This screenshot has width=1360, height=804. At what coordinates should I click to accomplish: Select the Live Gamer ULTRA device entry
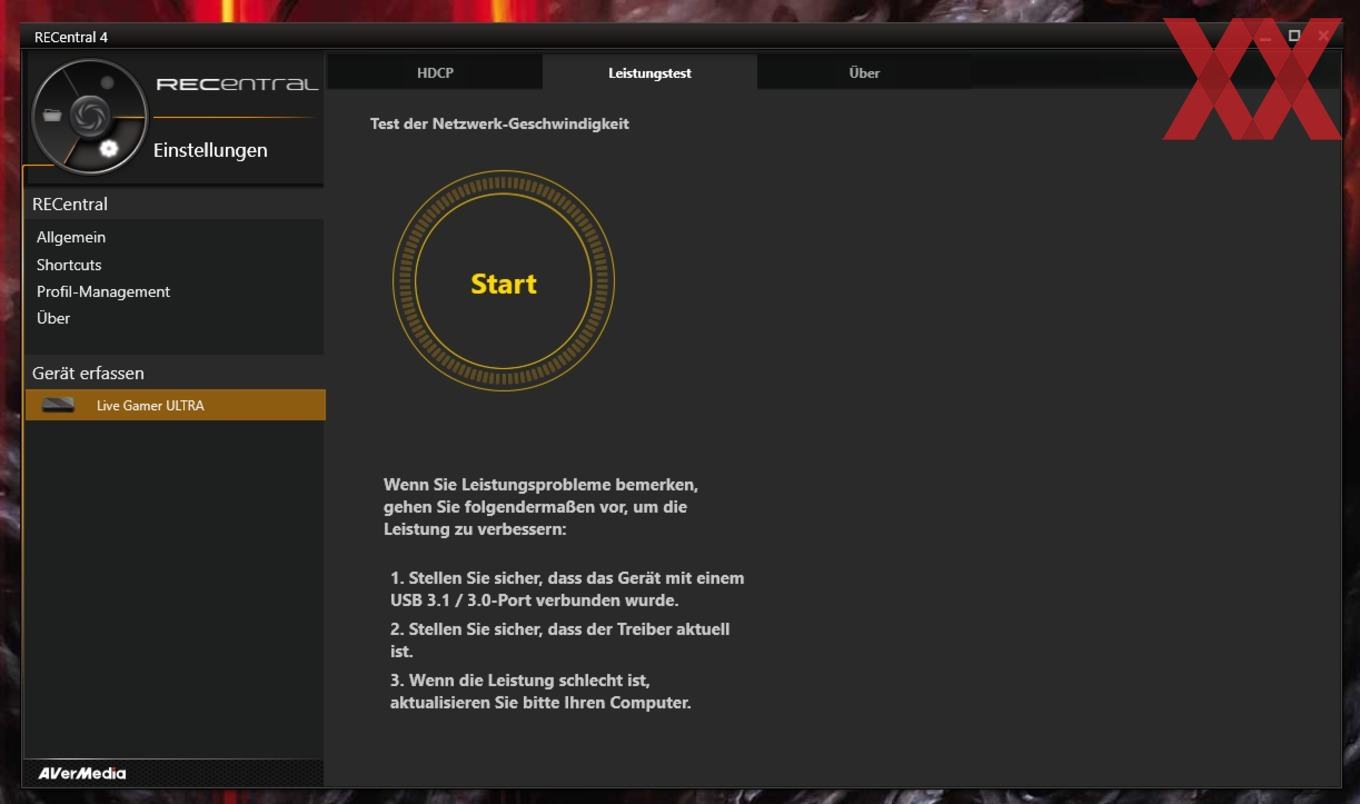(175, 405)
